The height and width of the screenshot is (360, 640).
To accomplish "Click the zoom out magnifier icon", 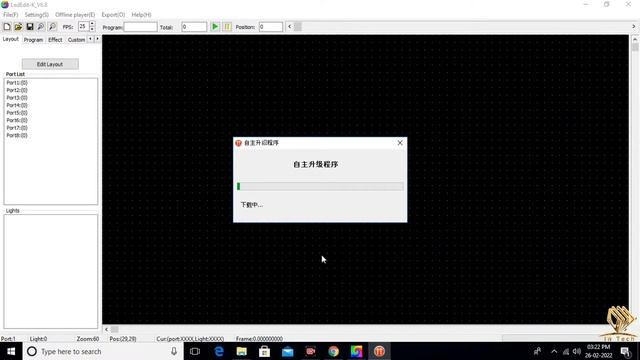I will pos(52,27).
